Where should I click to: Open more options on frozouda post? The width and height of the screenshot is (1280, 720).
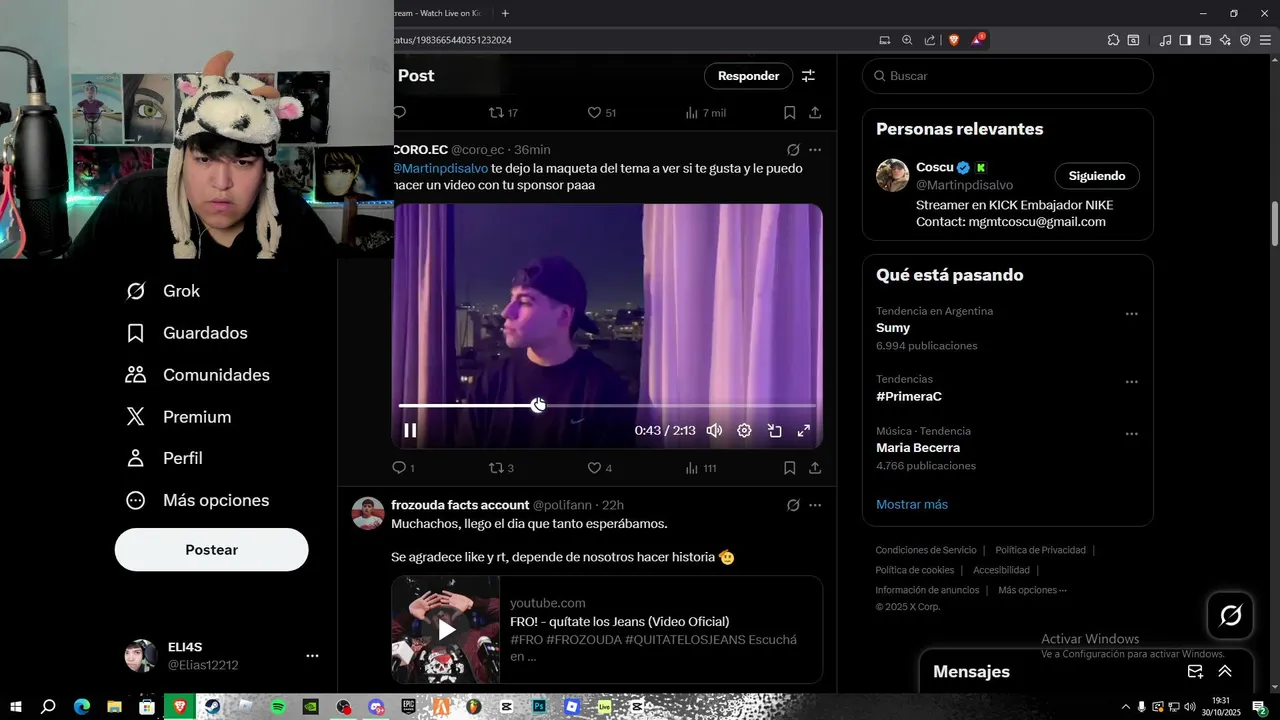815,505
